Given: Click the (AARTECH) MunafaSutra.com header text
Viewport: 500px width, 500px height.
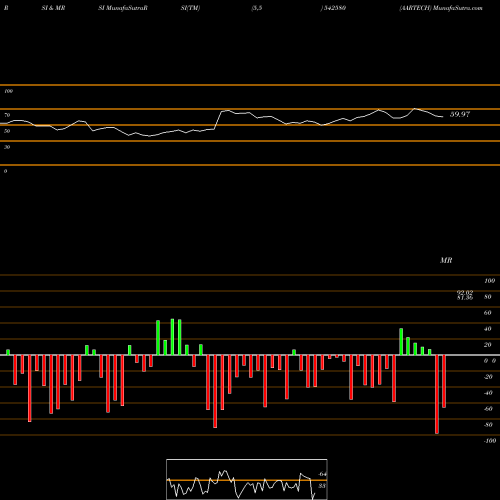Looking at the screenshot, I should [x=441, y=8].
